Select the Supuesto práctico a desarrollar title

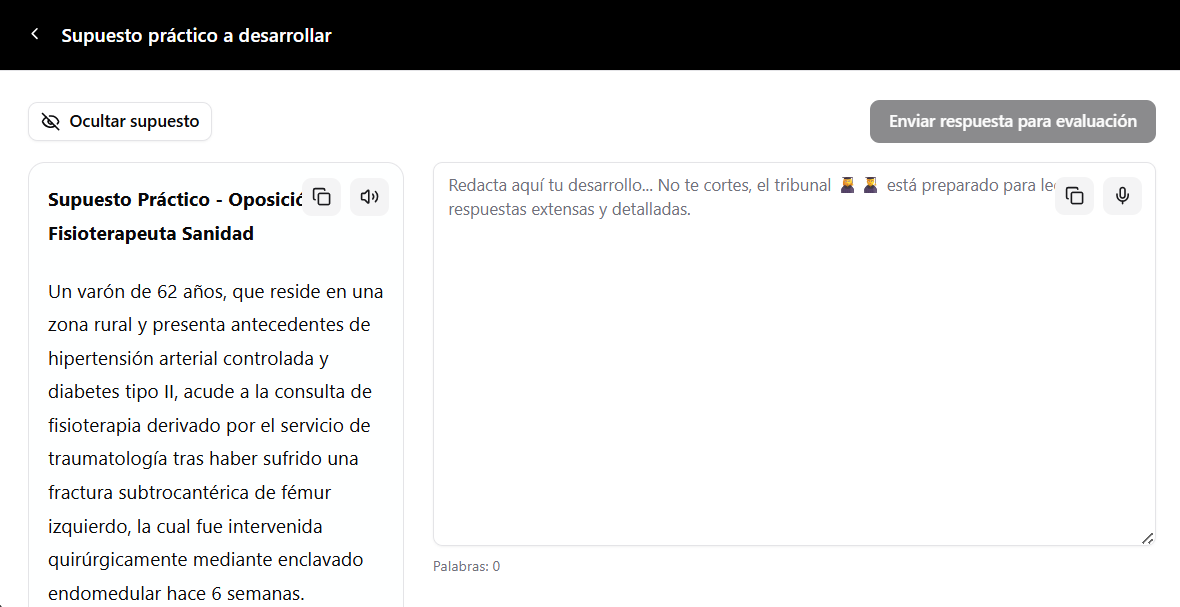[x=195, y=34]
